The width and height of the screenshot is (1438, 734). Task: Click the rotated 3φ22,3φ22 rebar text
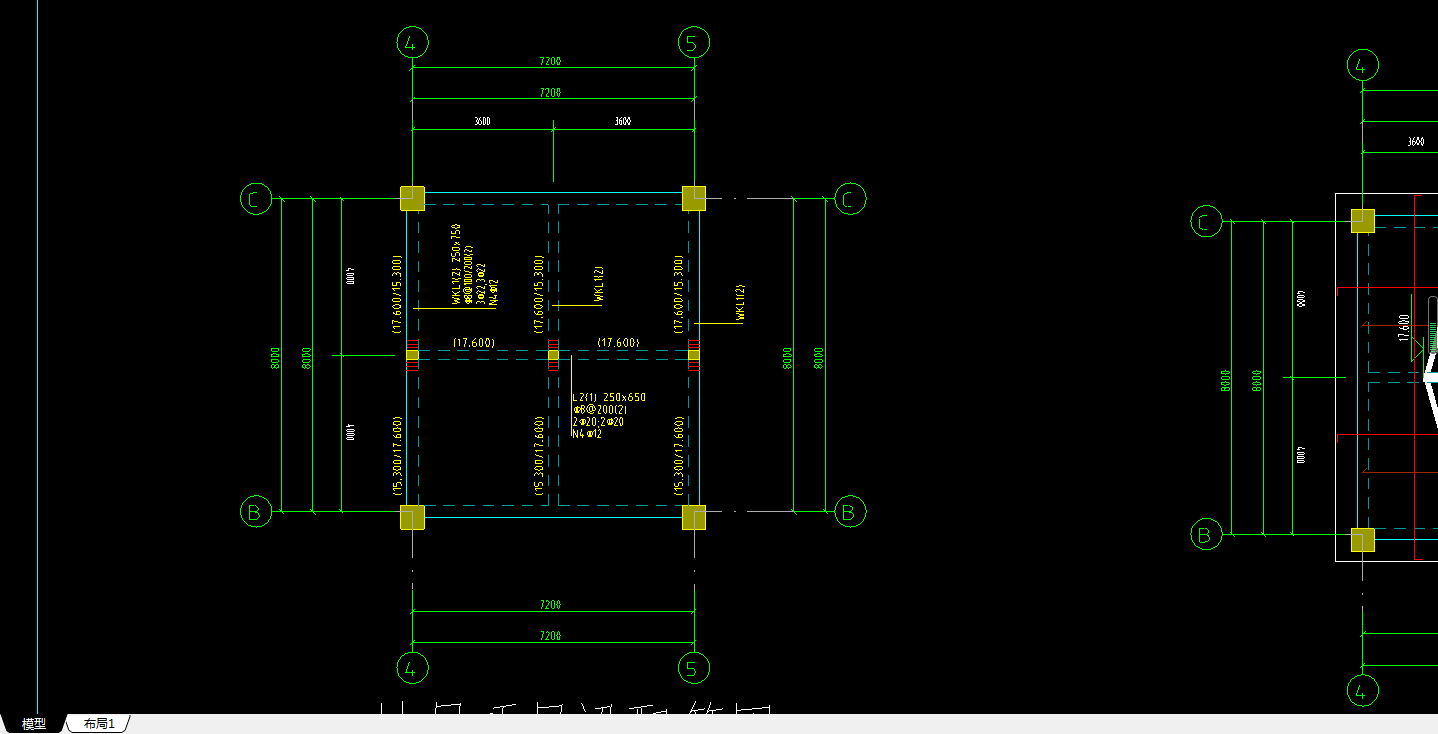480,285
